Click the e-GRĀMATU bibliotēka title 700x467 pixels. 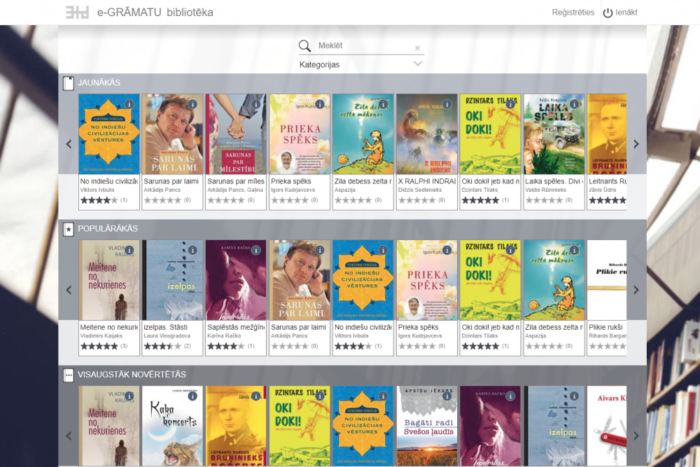coord(155,12)
